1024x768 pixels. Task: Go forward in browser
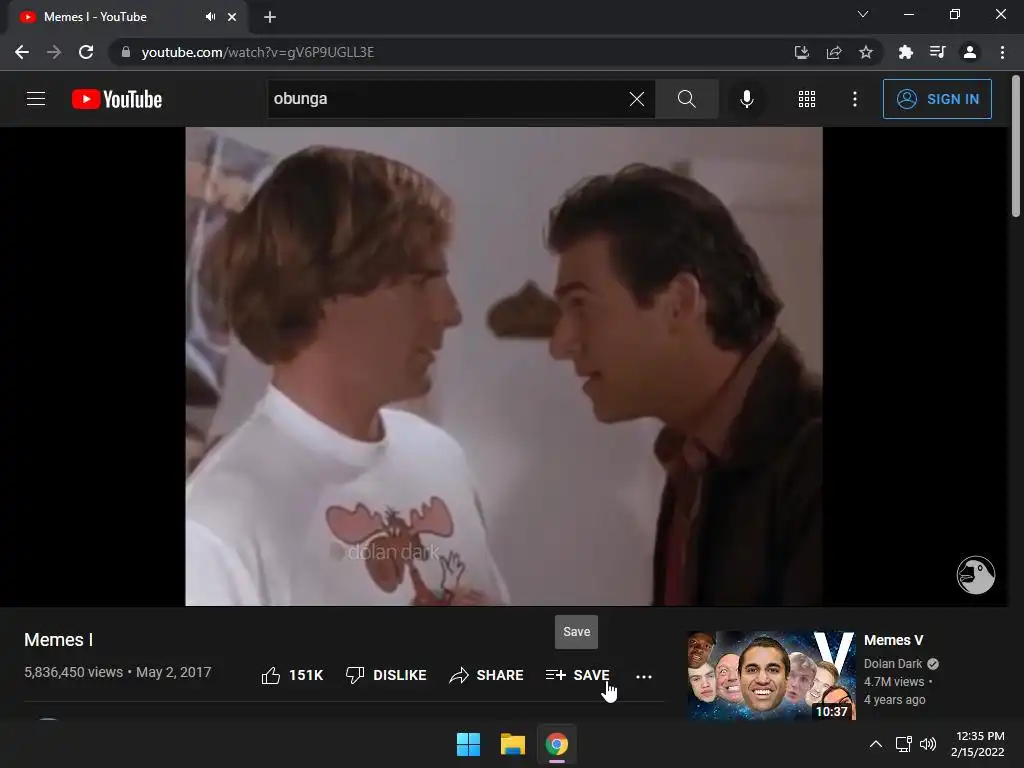click(54, 52)
